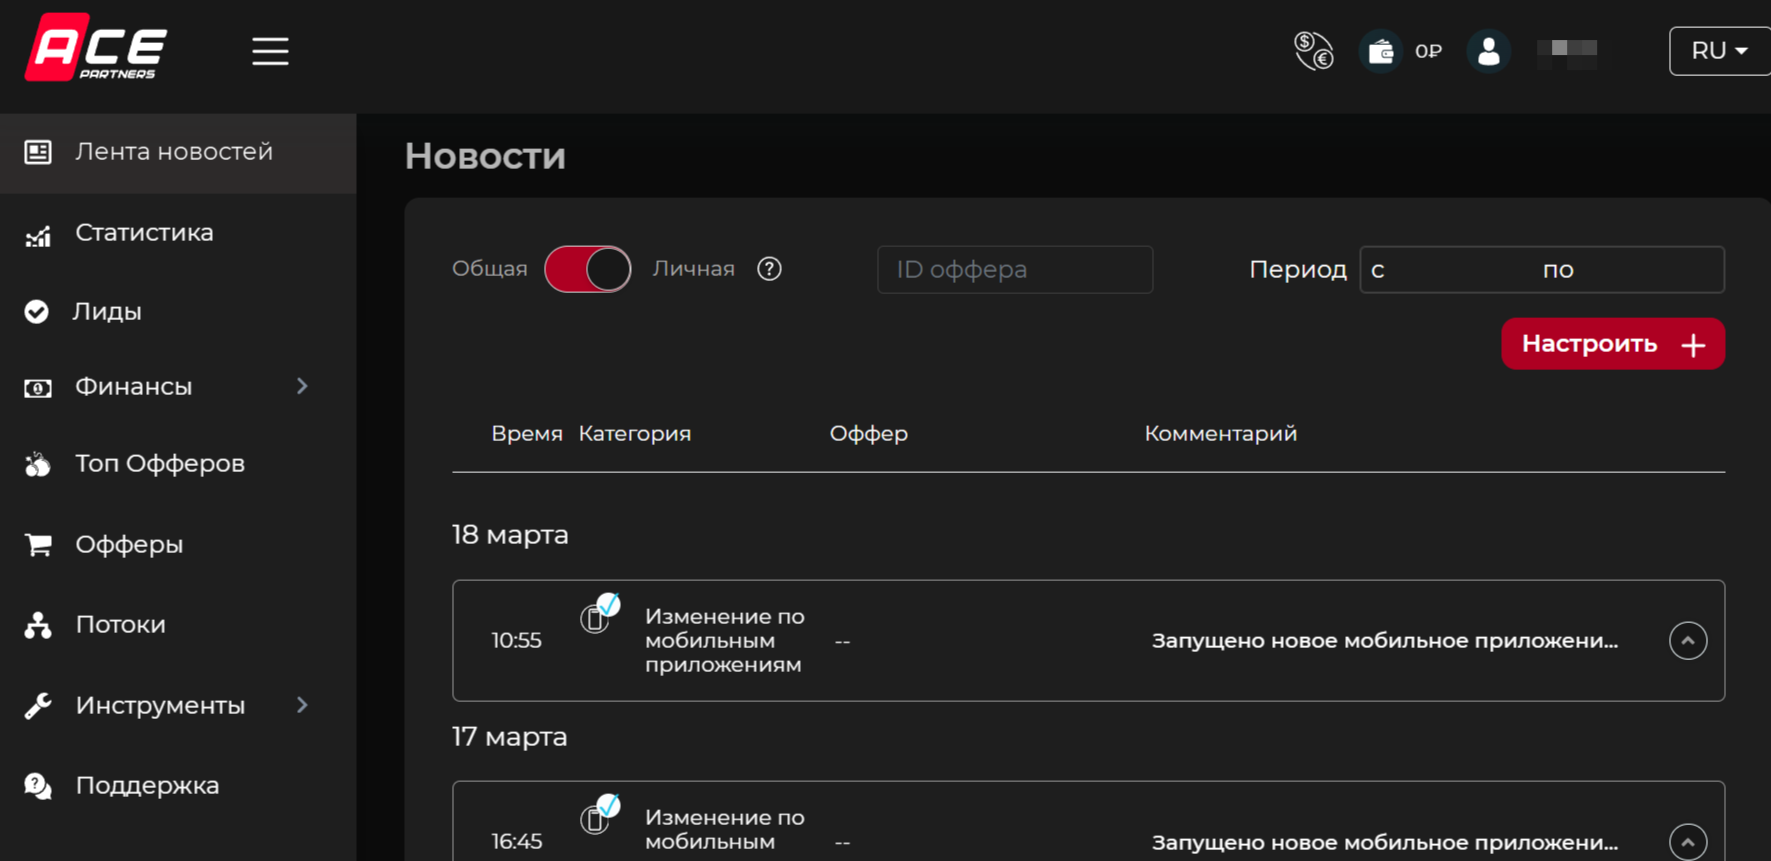Click the 0₽ balance amount
This screenshot has height=861, width=1771.
(1428, 51)
